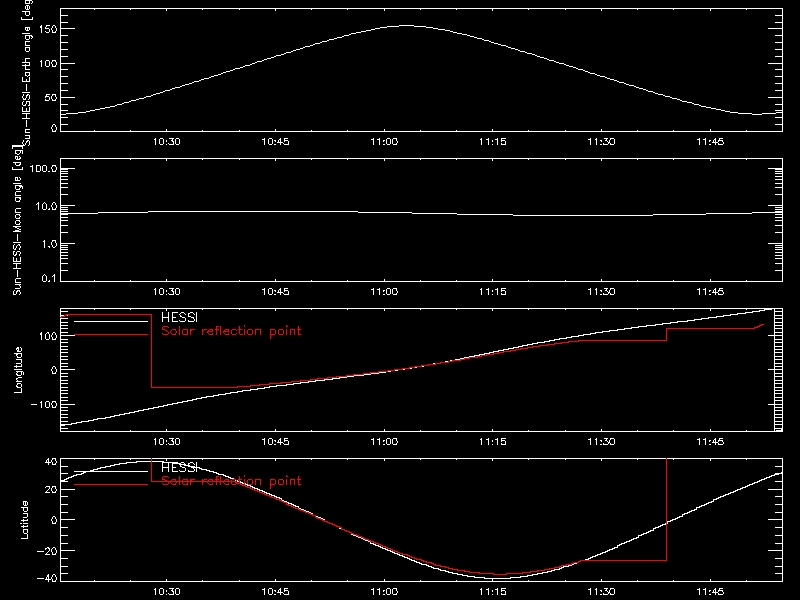Click Solar reflection point legend text in Latitude plot

click(x=231, y=481)
